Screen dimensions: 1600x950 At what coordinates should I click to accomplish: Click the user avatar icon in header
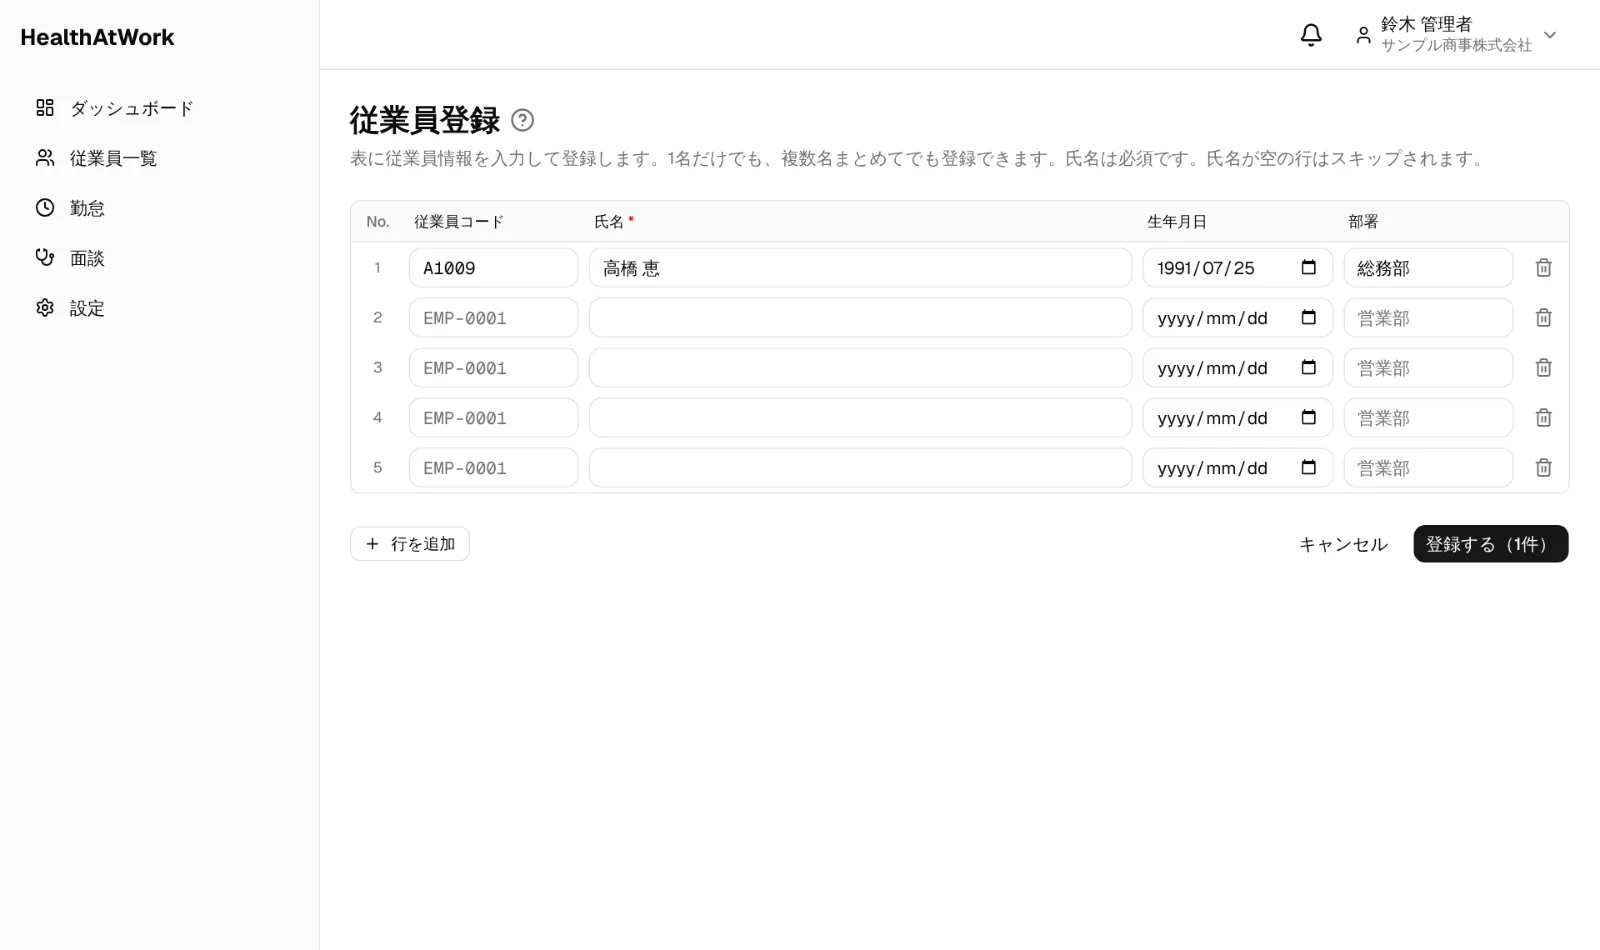coord(1363,35)
